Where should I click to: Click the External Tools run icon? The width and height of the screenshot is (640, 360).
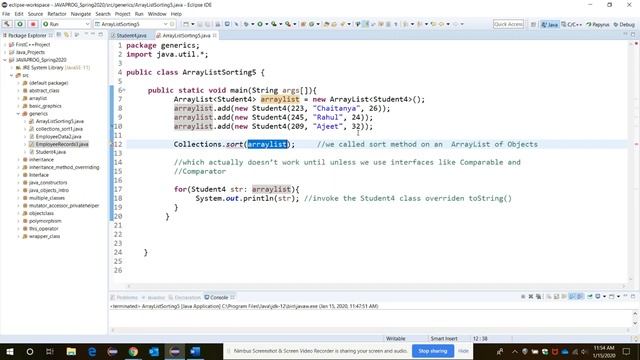288,24
